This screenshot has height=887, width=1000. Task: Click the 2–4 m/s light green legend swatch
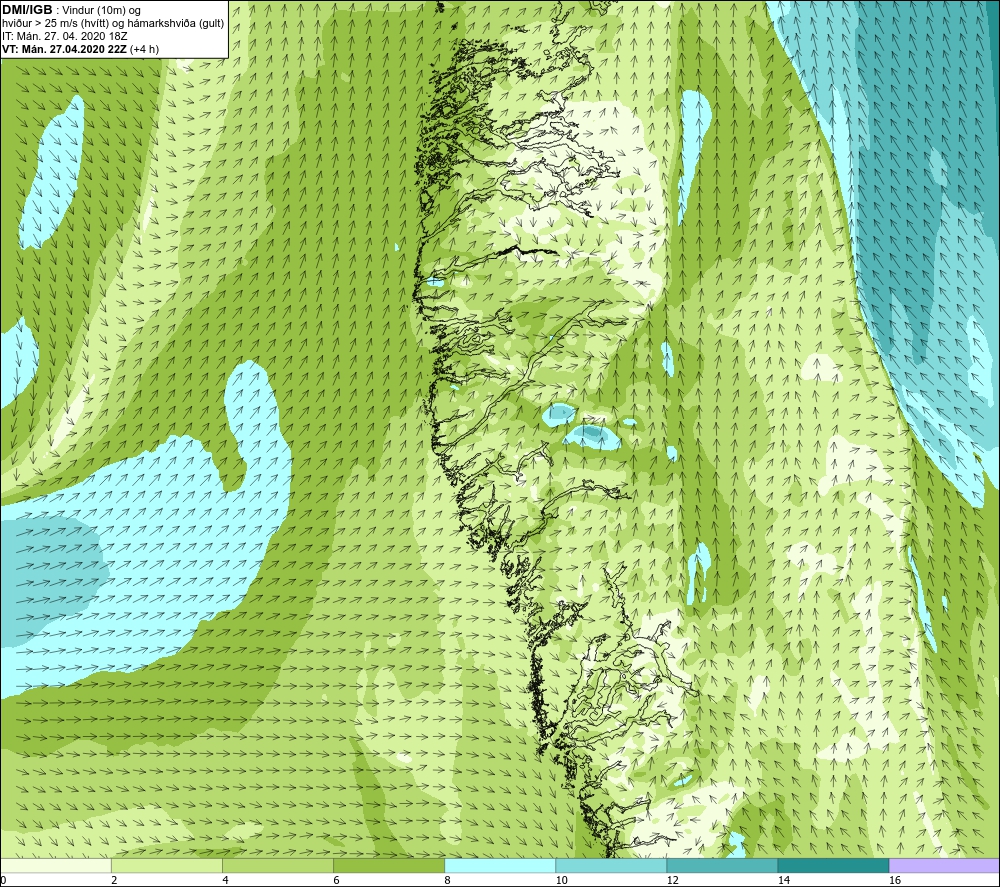167,865
